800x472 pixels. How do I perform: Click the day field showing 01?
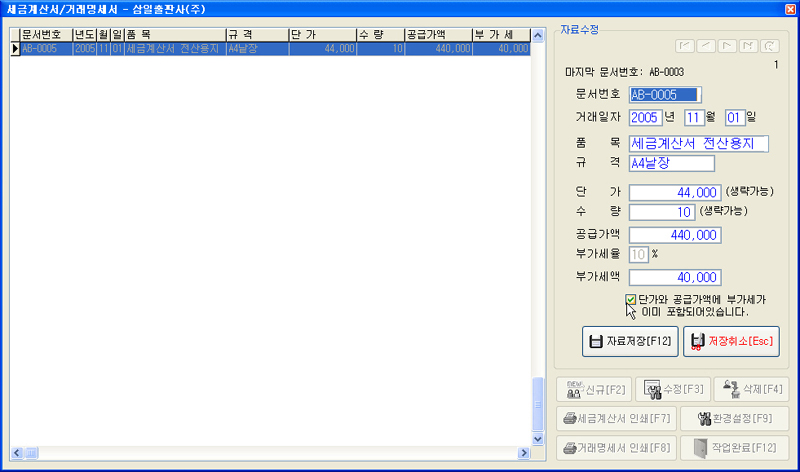click(735, 118)
